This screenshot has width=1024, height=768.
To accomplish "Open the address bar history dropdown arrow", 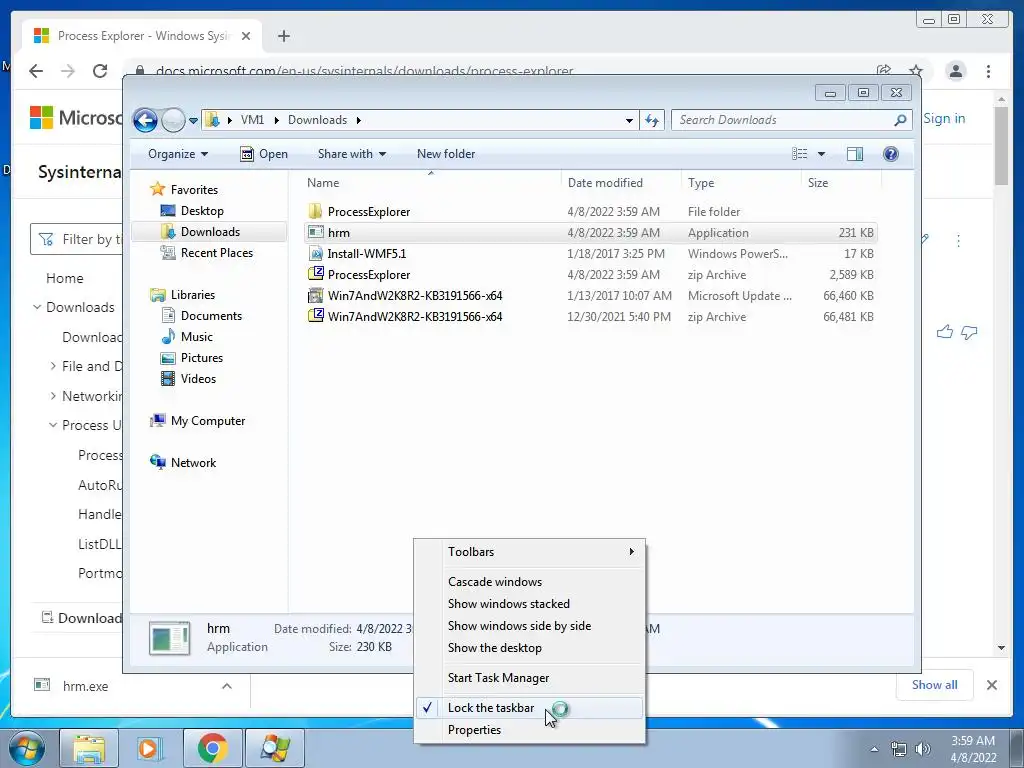I will coord(629,120).
